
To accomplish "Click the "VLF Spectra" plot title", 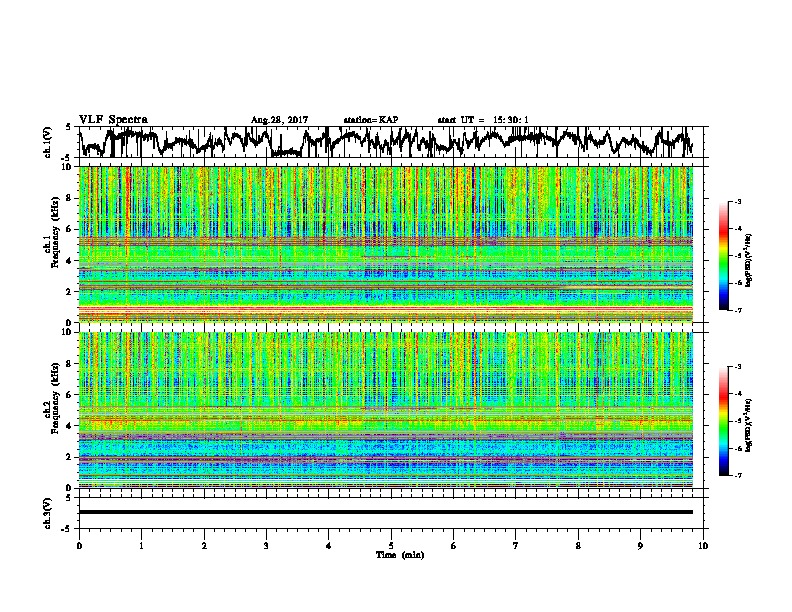I will pos(113,120).
